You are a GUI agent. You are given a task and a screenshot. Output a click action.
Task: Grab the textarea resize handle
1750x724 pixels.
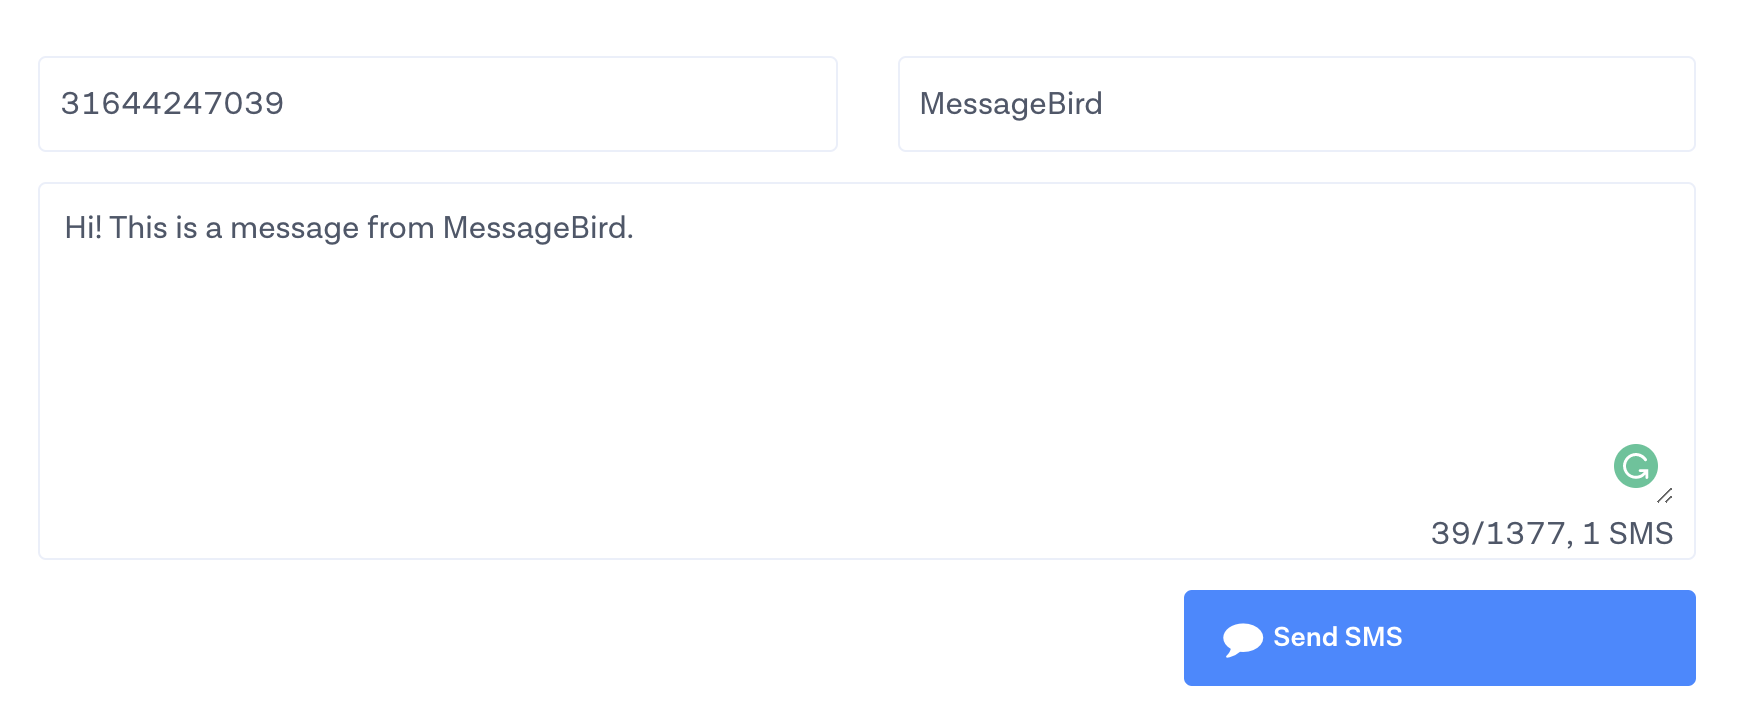tap(1665, 496)
